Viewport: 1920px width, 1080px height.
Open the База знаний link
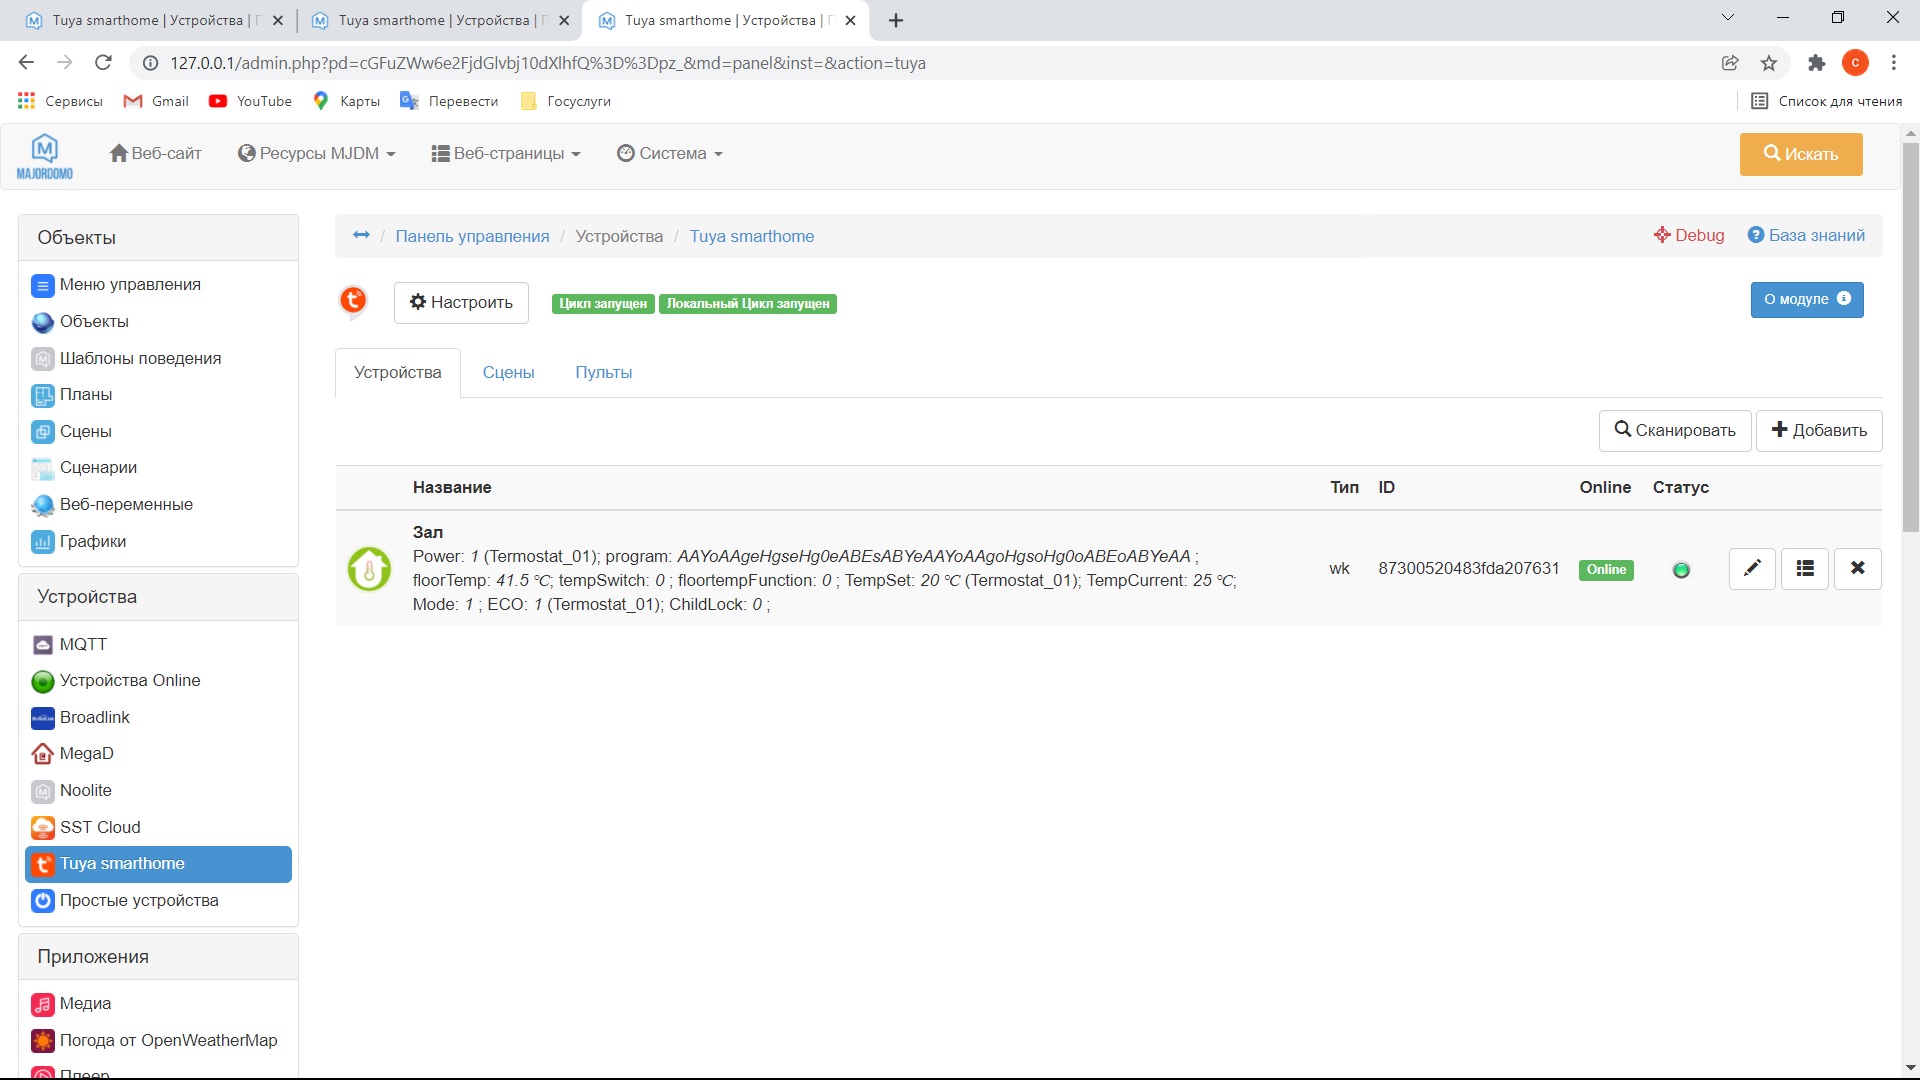(1806, 235)
